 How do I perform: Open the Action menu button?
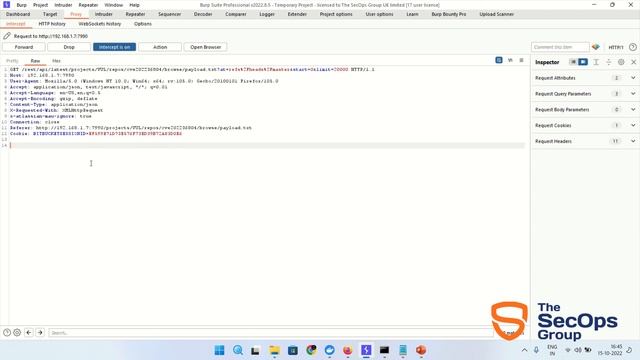pyautogui.click(x=160, y=47)
